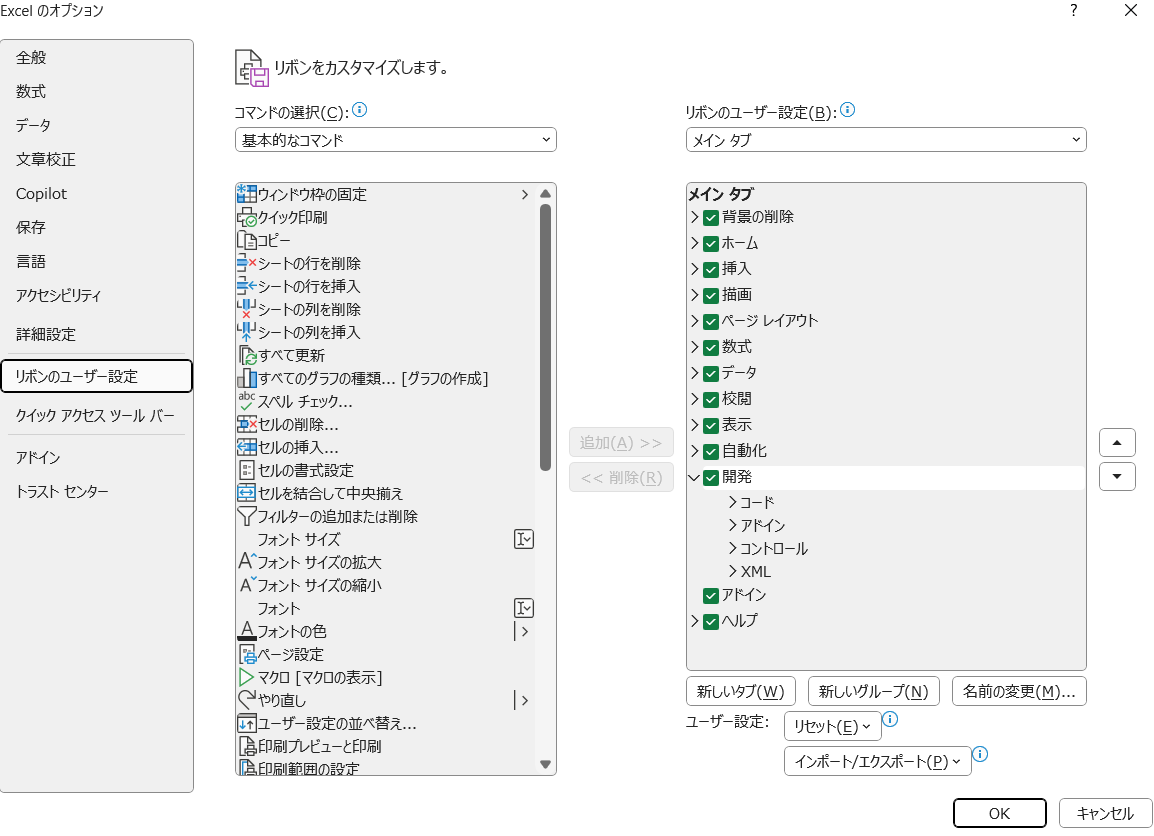Viewport: 1154px width, 836px height.
Task: Toggle the ホーム tab checkbox
Action: tap(709, 242)
